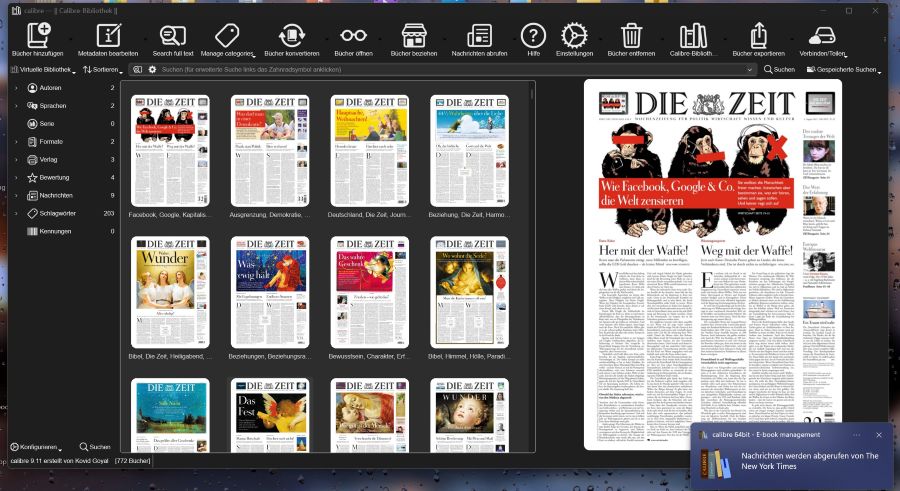Click the Bücher entfernen trash icon
This screenshot has height=491, width=900.
[631, 36]
